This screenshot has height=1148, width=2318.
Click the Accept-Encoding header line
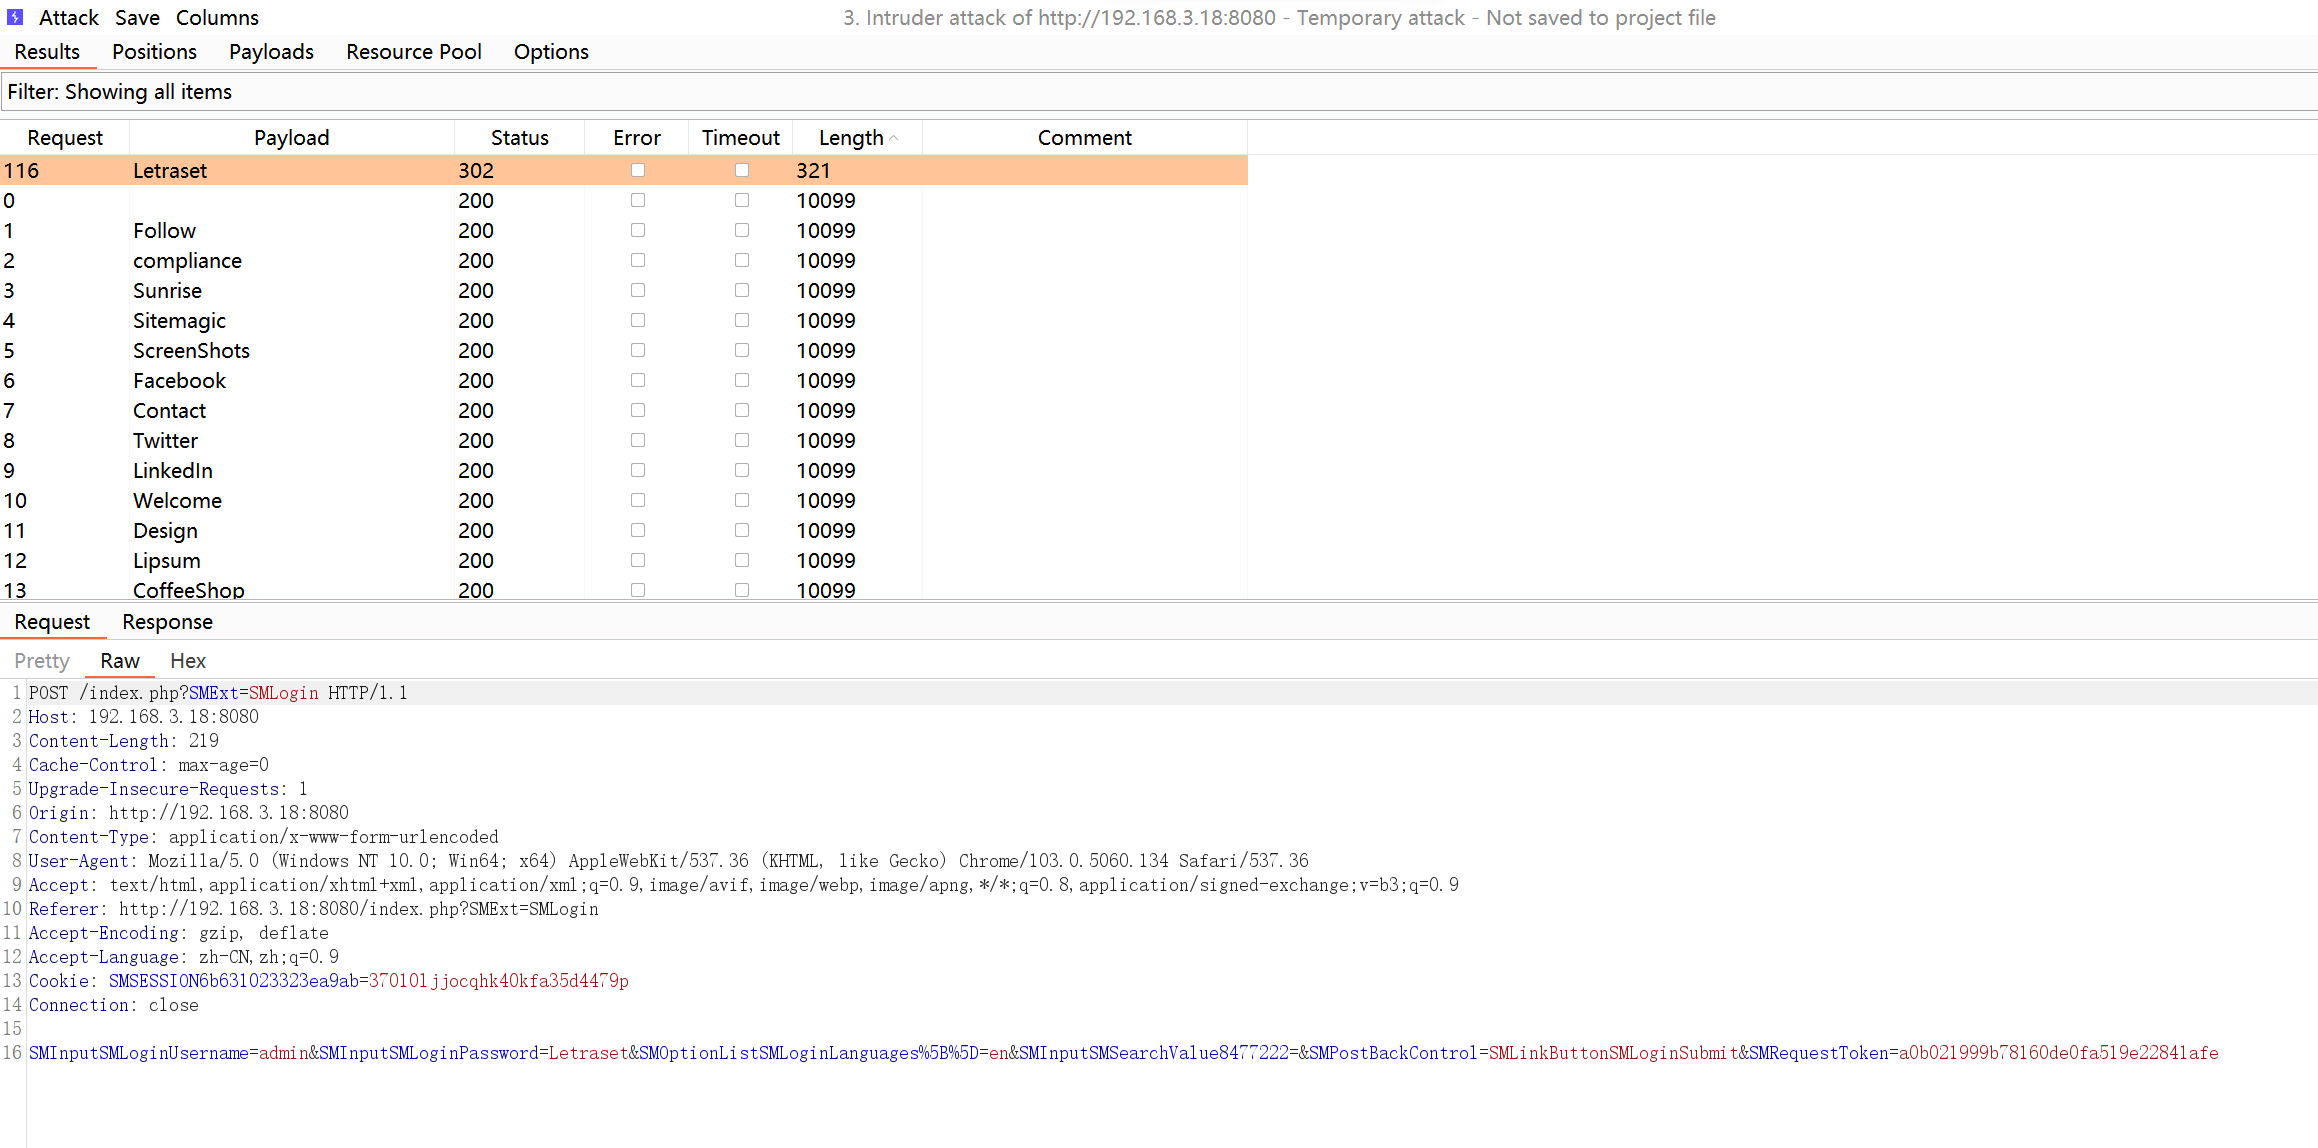(x=178, y=933)
